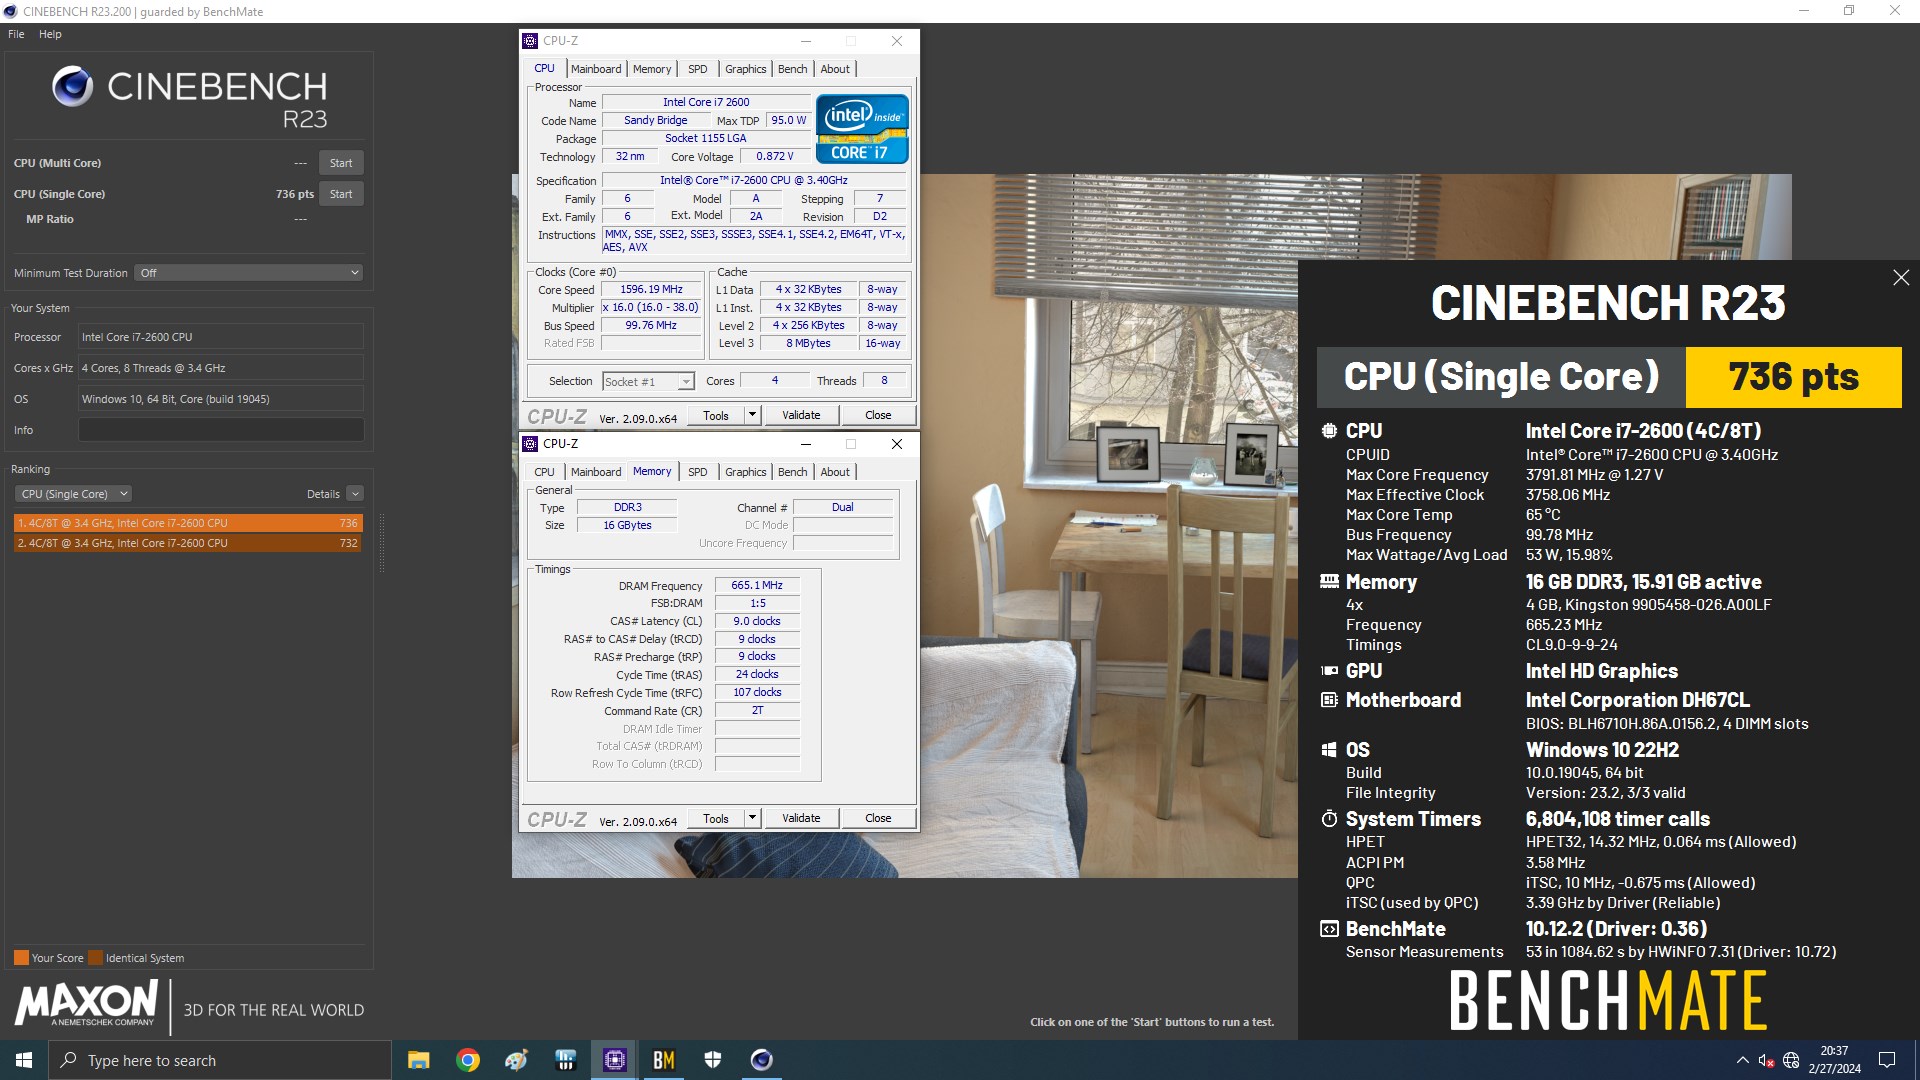Open the File menu in Cinebench
Screen dimensions: 1920x1080
16,34
